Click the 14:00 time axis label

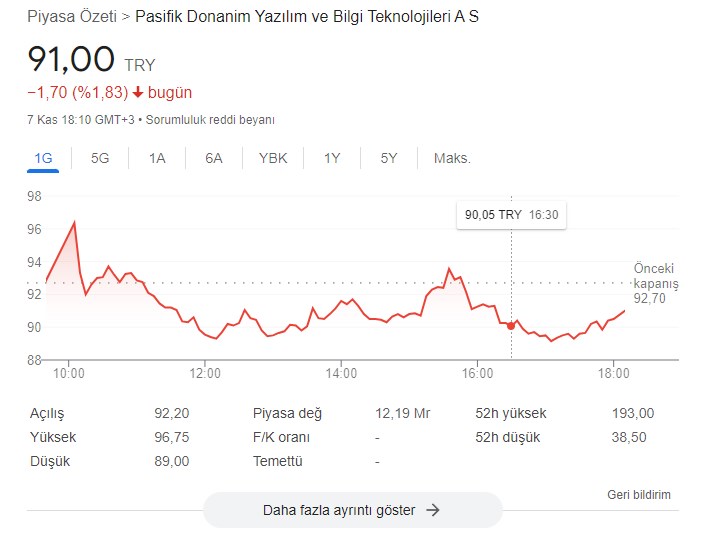(x=341, y=373)
